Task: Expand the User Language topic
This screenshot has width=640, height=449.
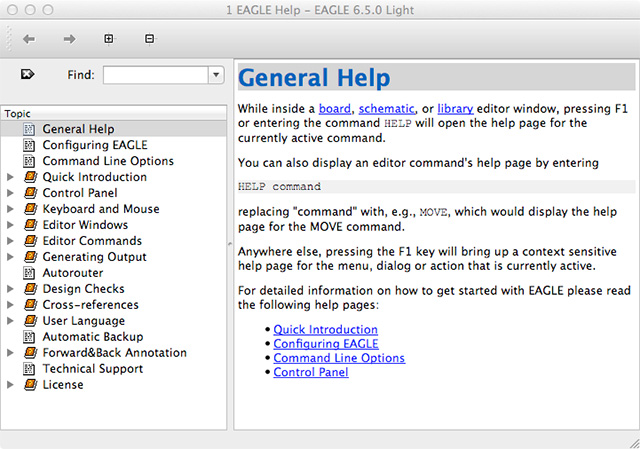Action: pos(10,321)
